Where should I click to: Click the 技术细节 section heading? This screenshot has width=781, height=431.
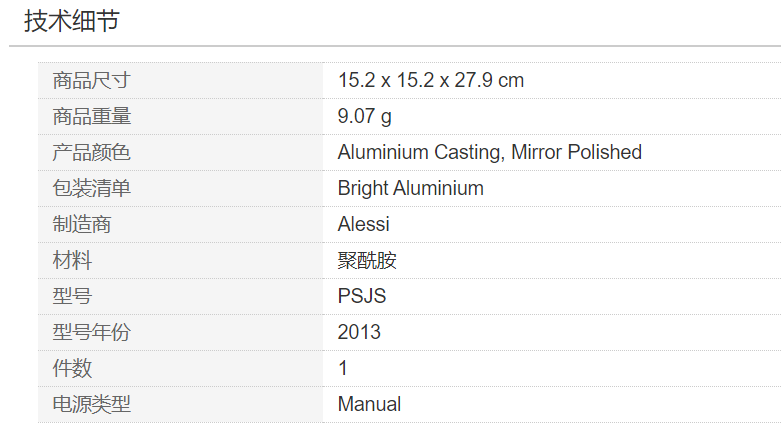(x=72, y=21)
